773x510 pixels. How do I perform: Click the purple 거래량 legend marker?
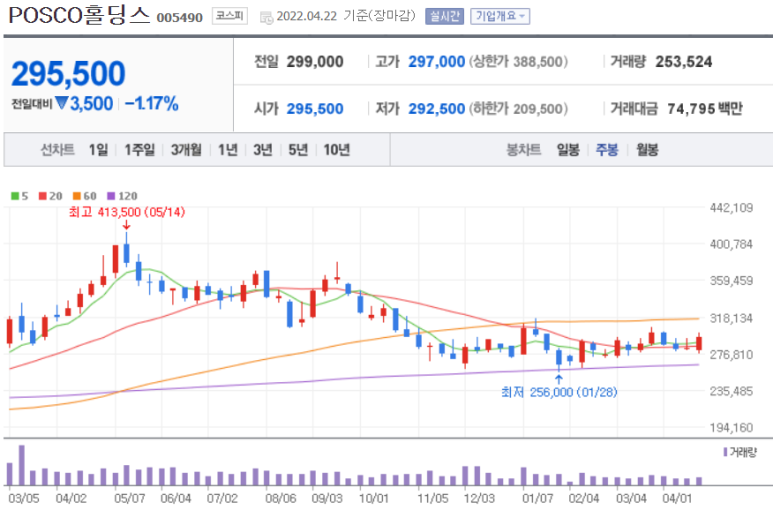pos(725,452)
